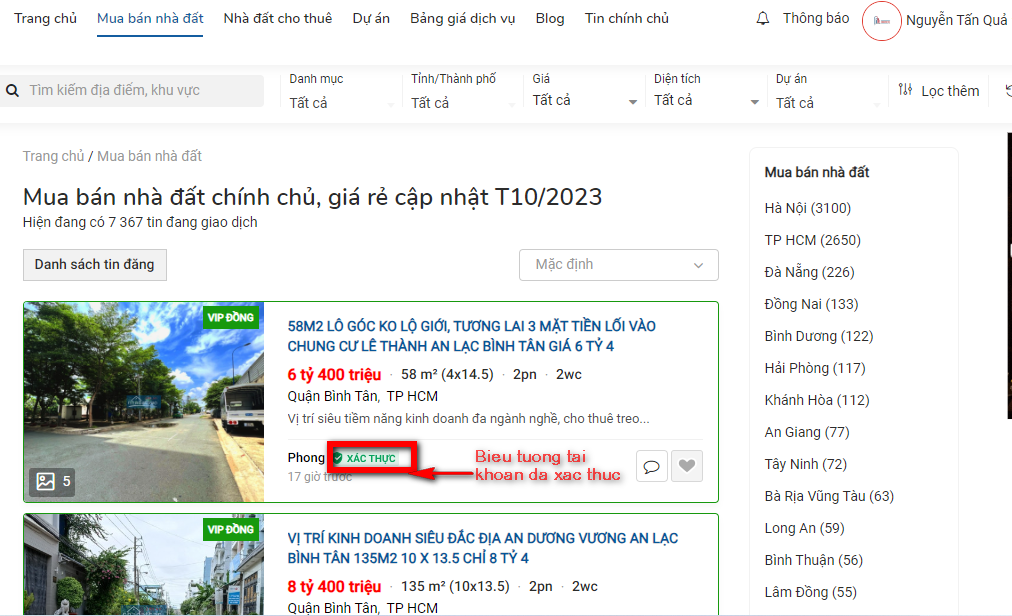Click the search magnifier icon
The width and height of the screenshot is (1012, 616).
point(12,90)
